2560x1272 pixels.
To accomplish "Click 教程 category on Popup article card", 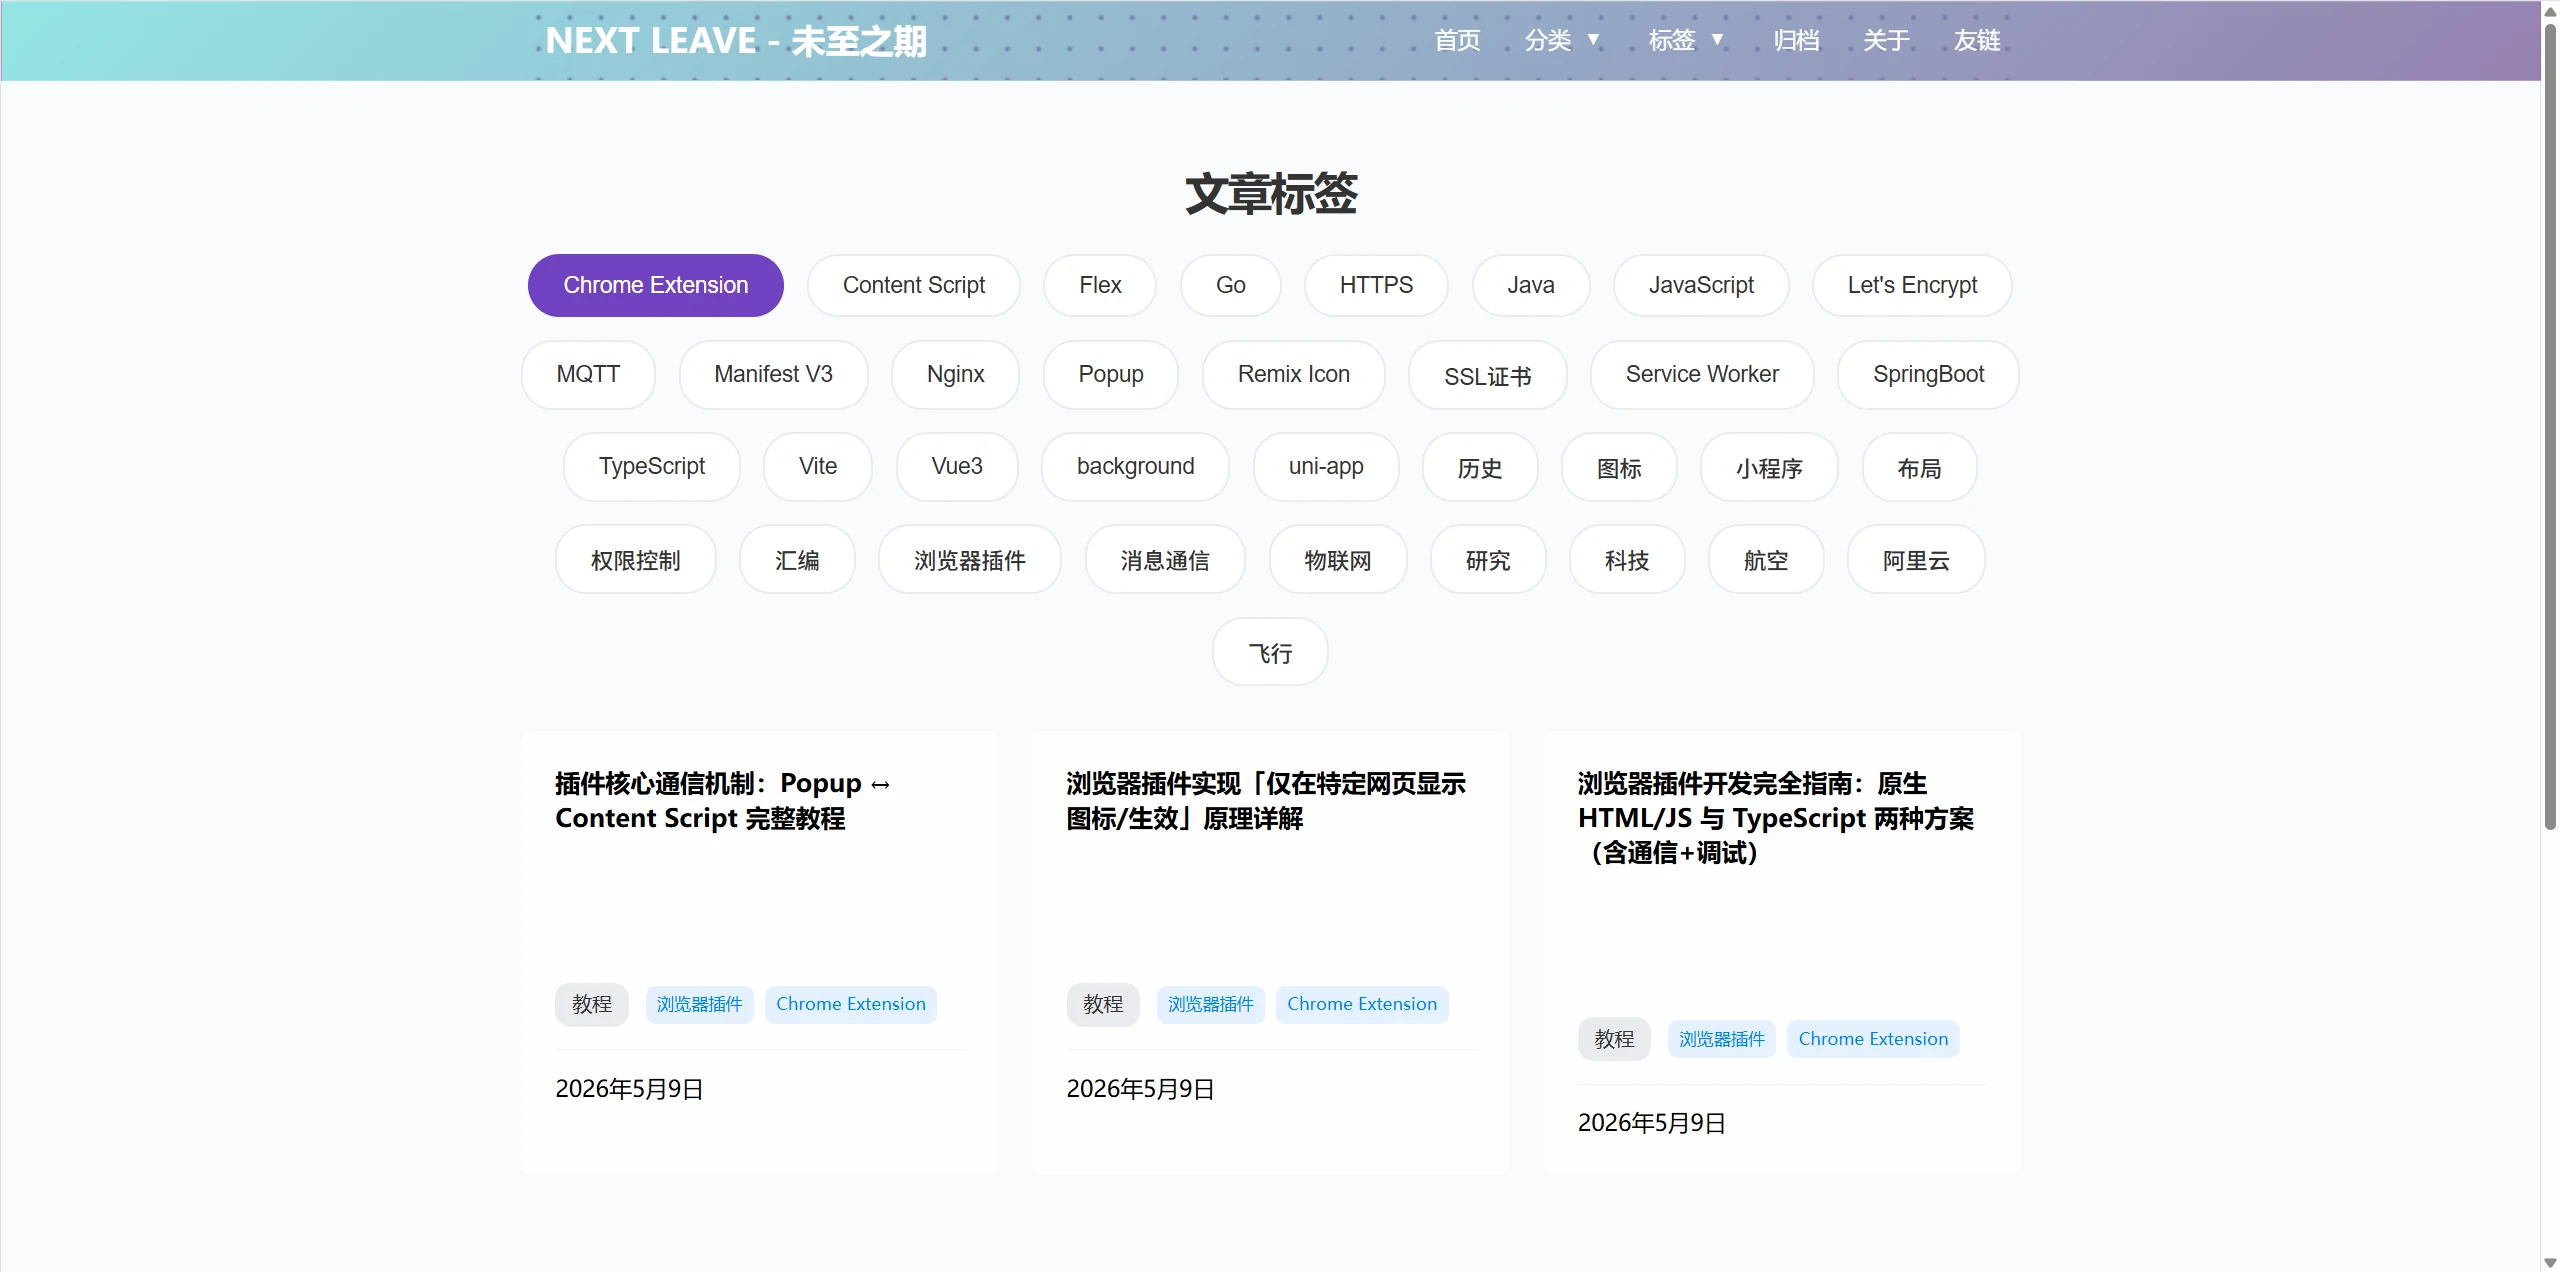I will click(x=592, y=1004).
